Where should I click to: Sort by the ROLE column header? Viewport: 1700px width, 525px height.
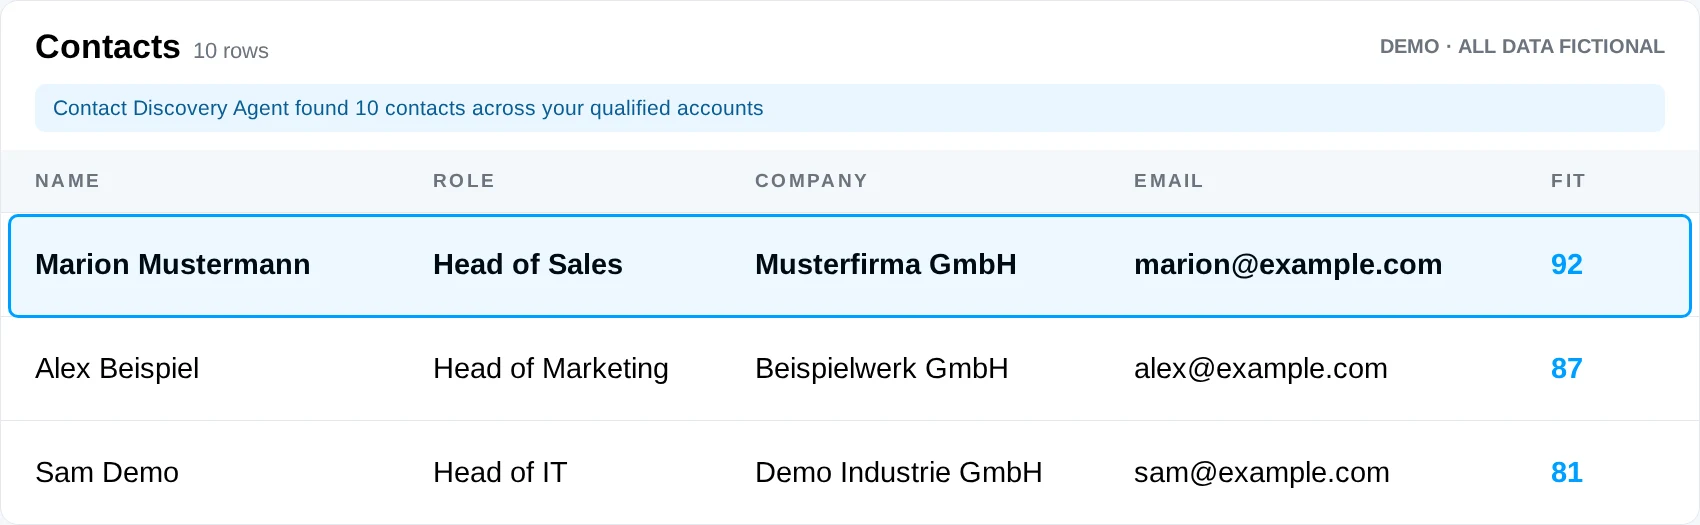coord(464,181)
